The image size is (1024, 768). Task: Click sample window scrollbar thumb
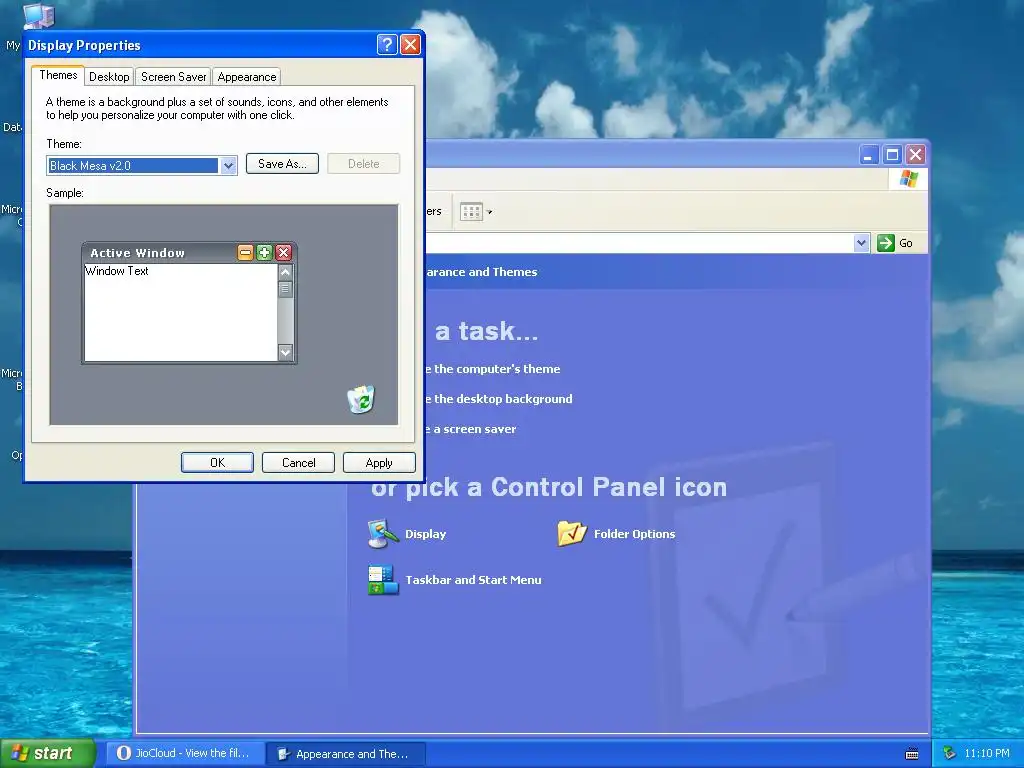coord(285,289)
